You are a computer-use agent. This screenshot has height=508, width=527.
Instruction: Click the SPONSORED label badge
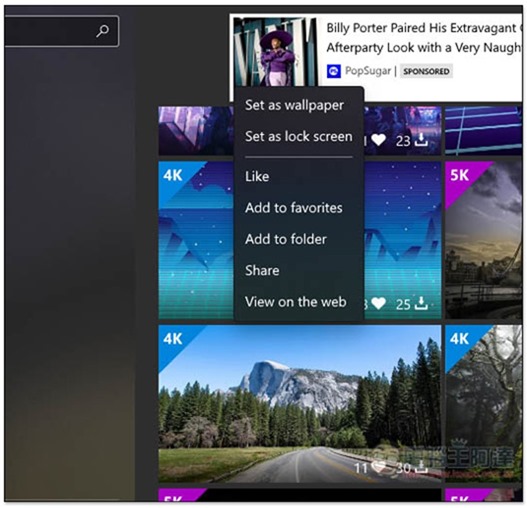tap(426, 71)
